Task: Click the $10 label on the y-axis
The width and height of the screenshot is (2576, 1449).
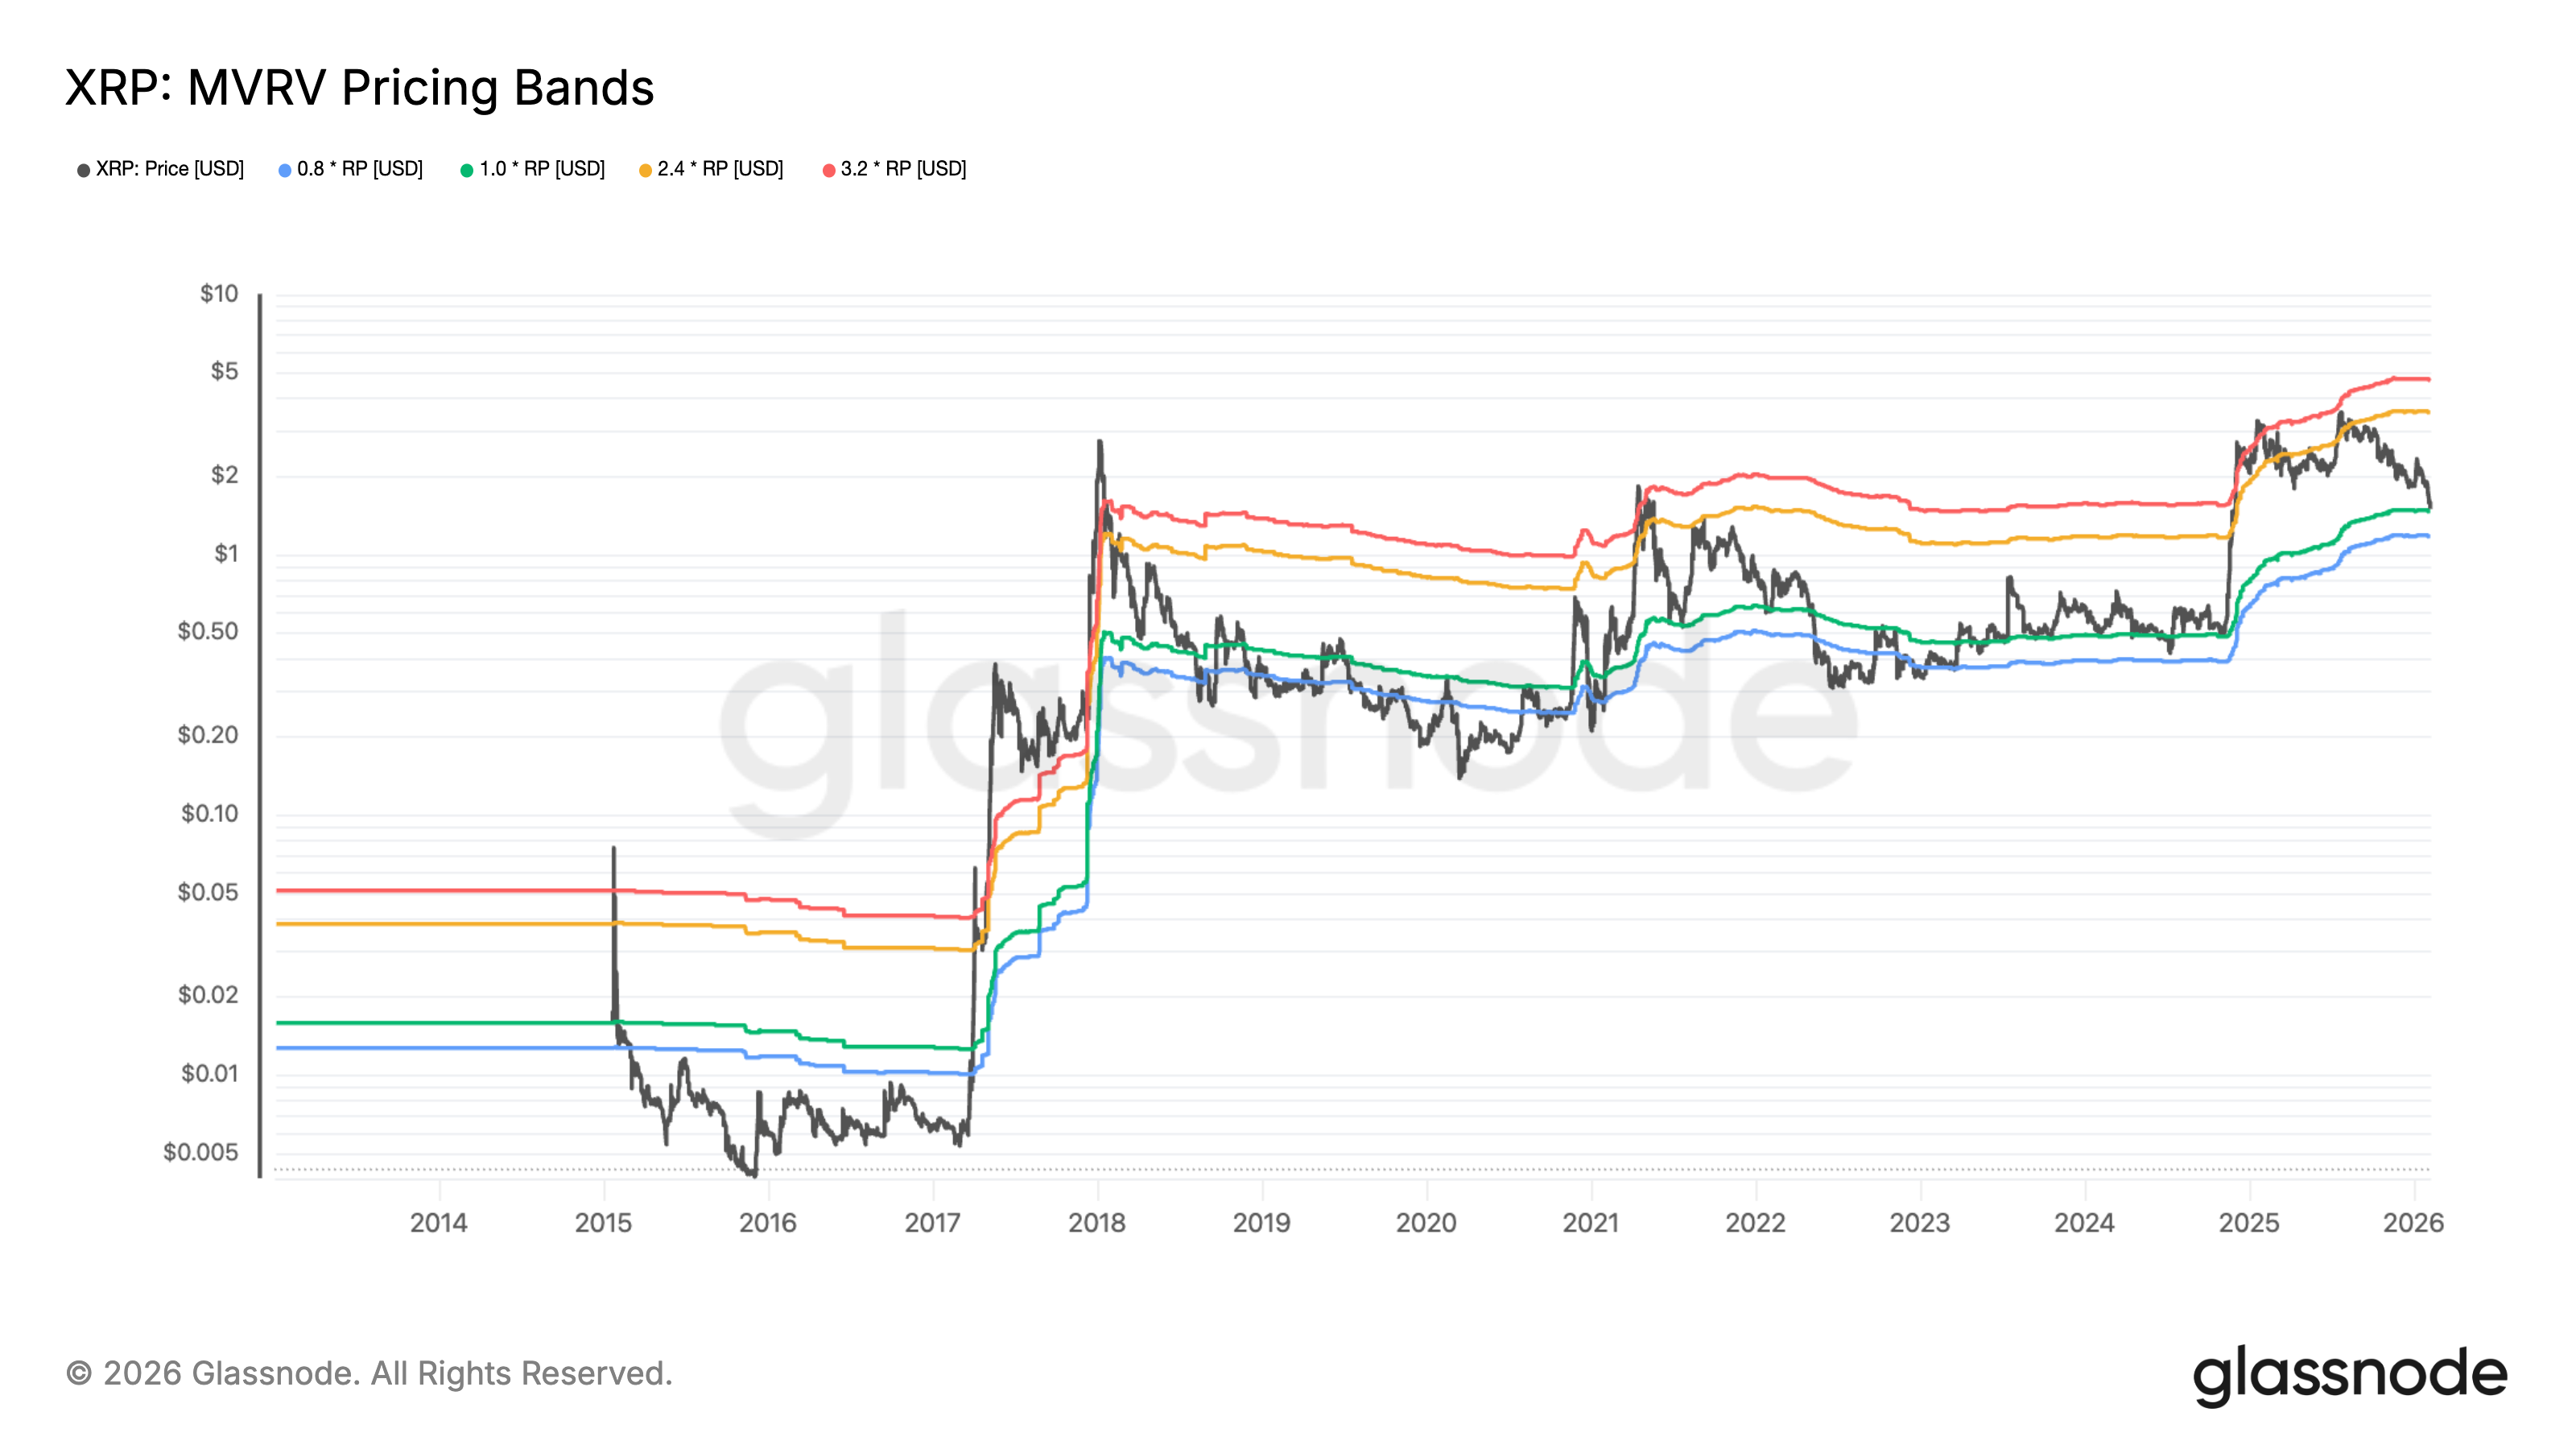Action: click(219, 293)
